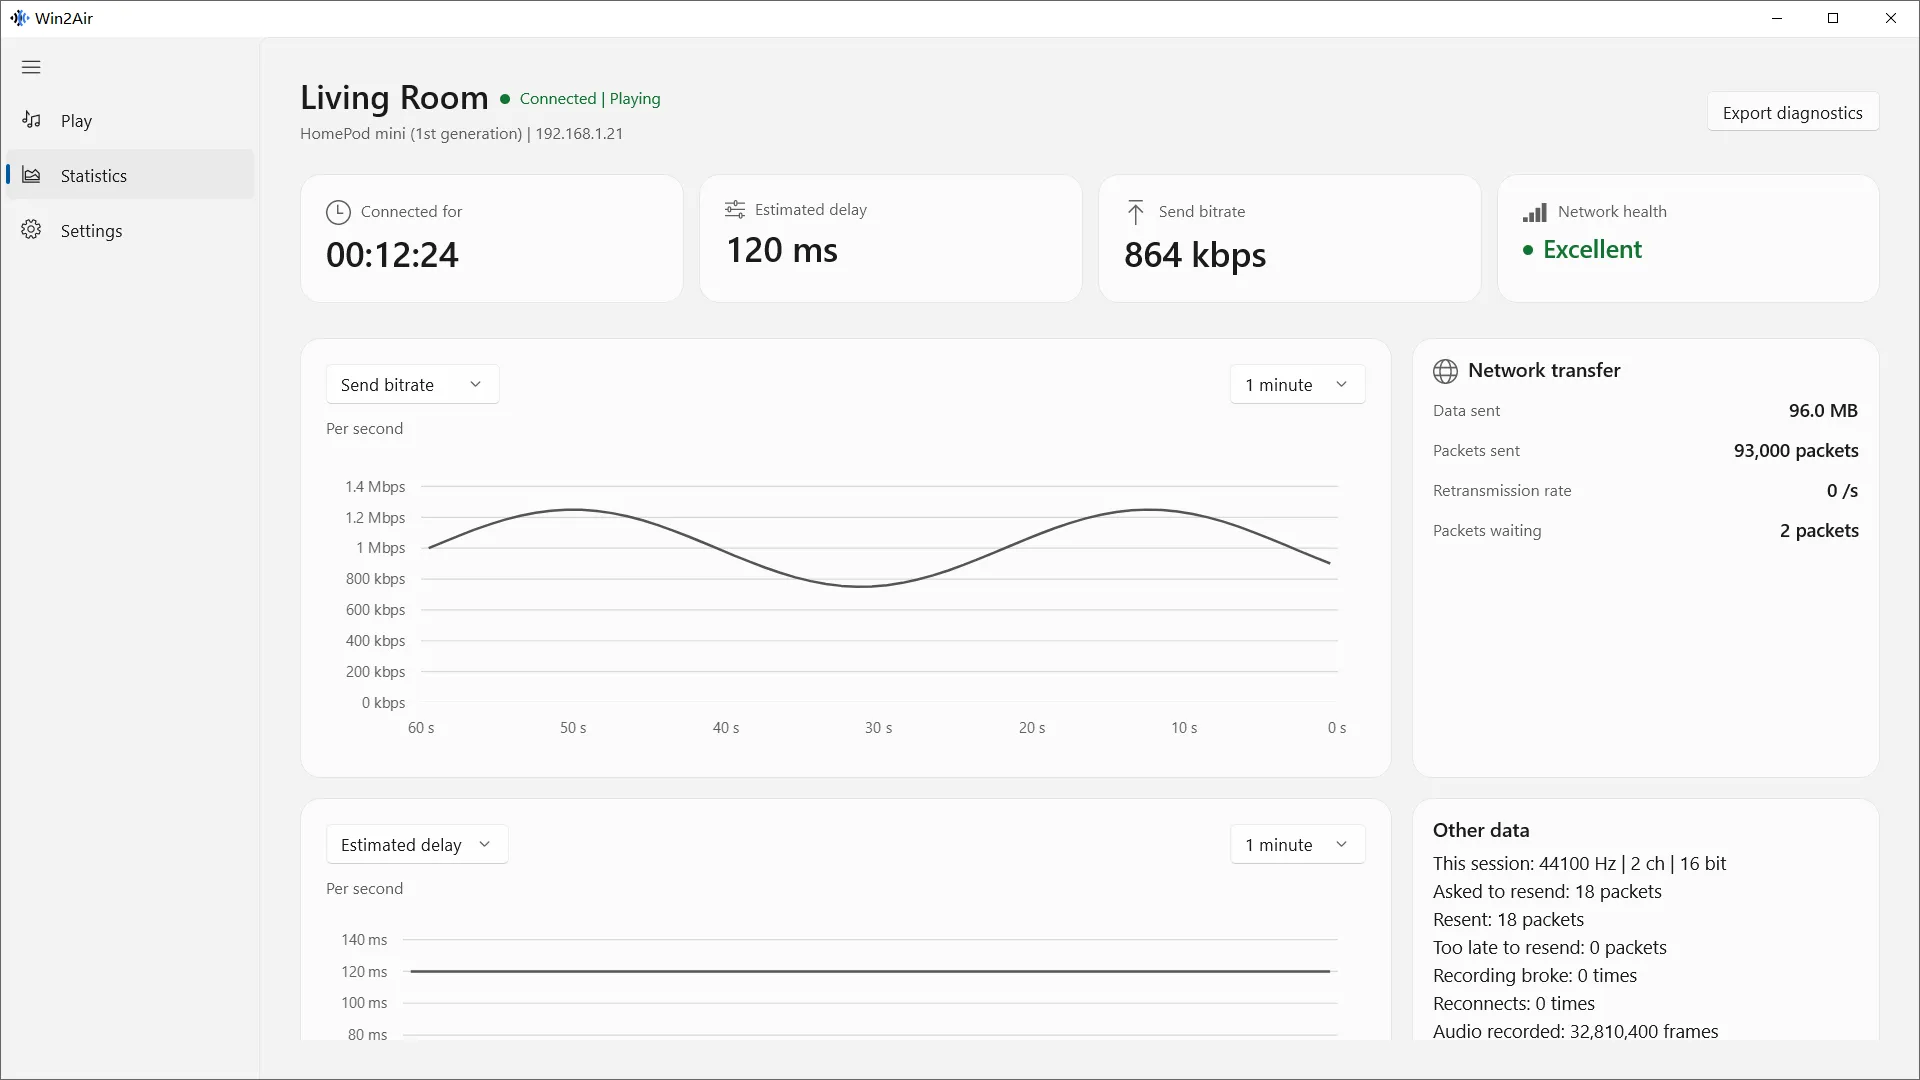This screenshot has width=1920, height=1080.
Task: Click the Estimated delay sliders icon
Action: (735, 209)
